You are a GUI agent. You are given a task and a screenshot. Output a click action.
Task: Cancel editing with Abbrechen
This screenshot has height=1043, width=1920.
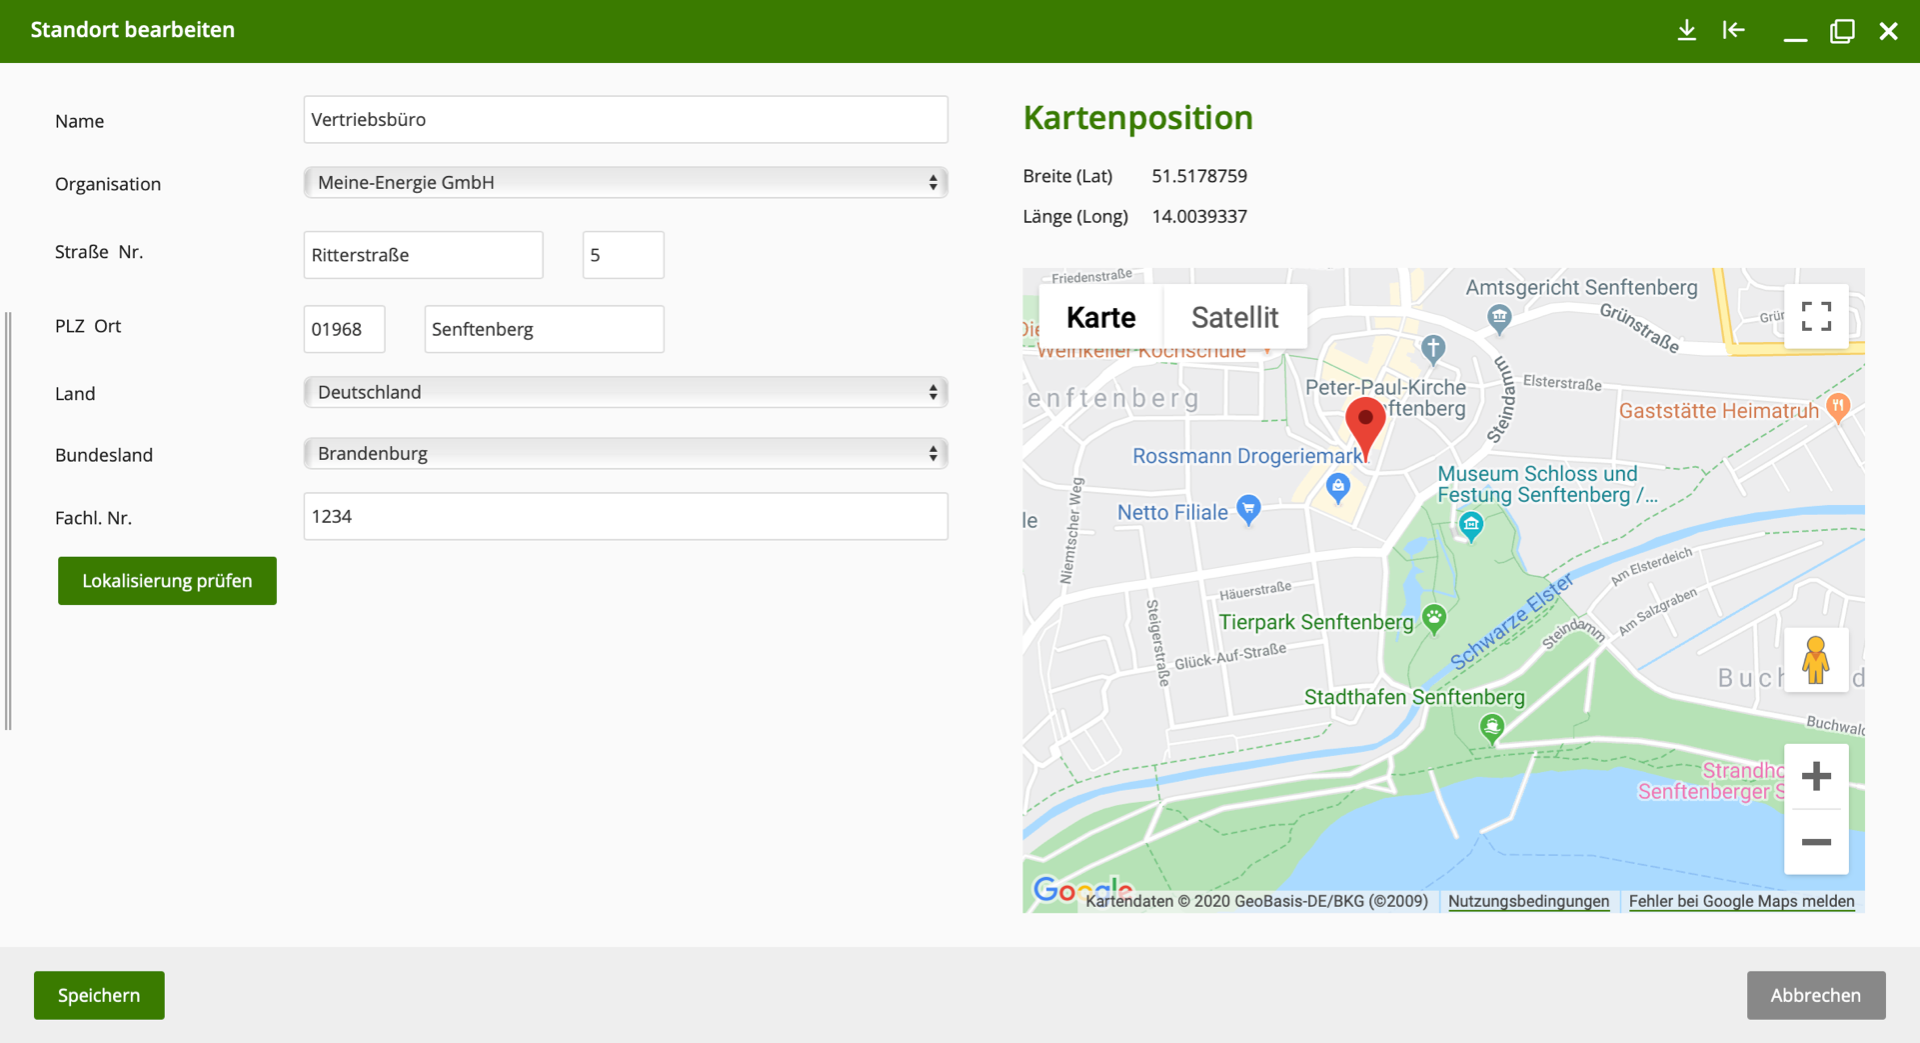1815,995
